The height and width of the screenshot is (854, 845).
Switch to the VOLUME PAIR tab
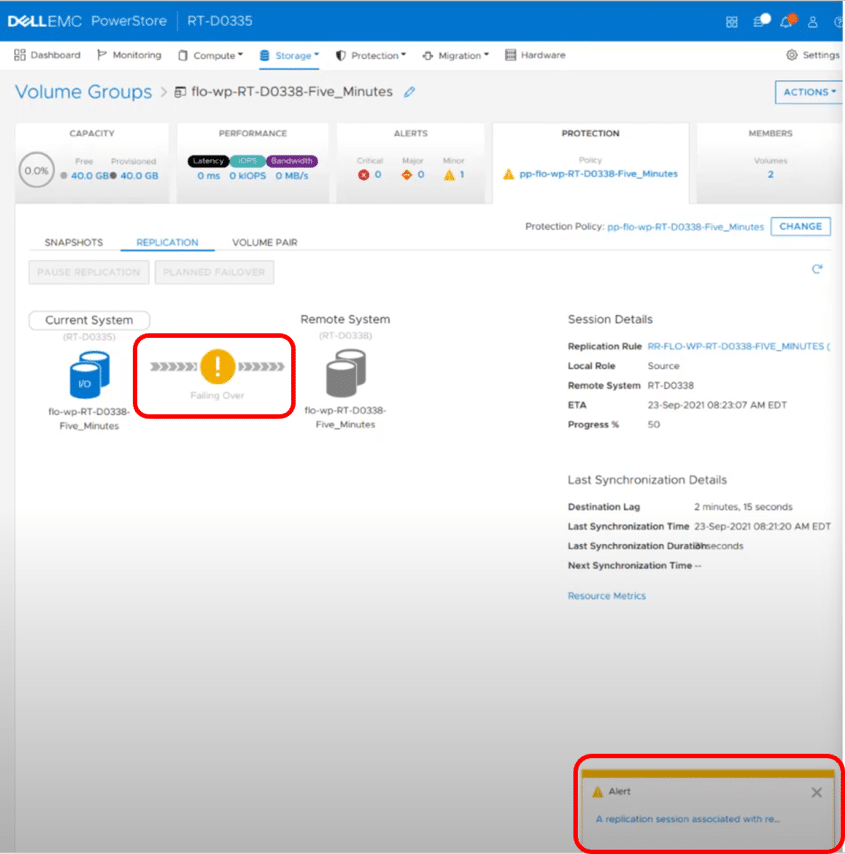265,242
